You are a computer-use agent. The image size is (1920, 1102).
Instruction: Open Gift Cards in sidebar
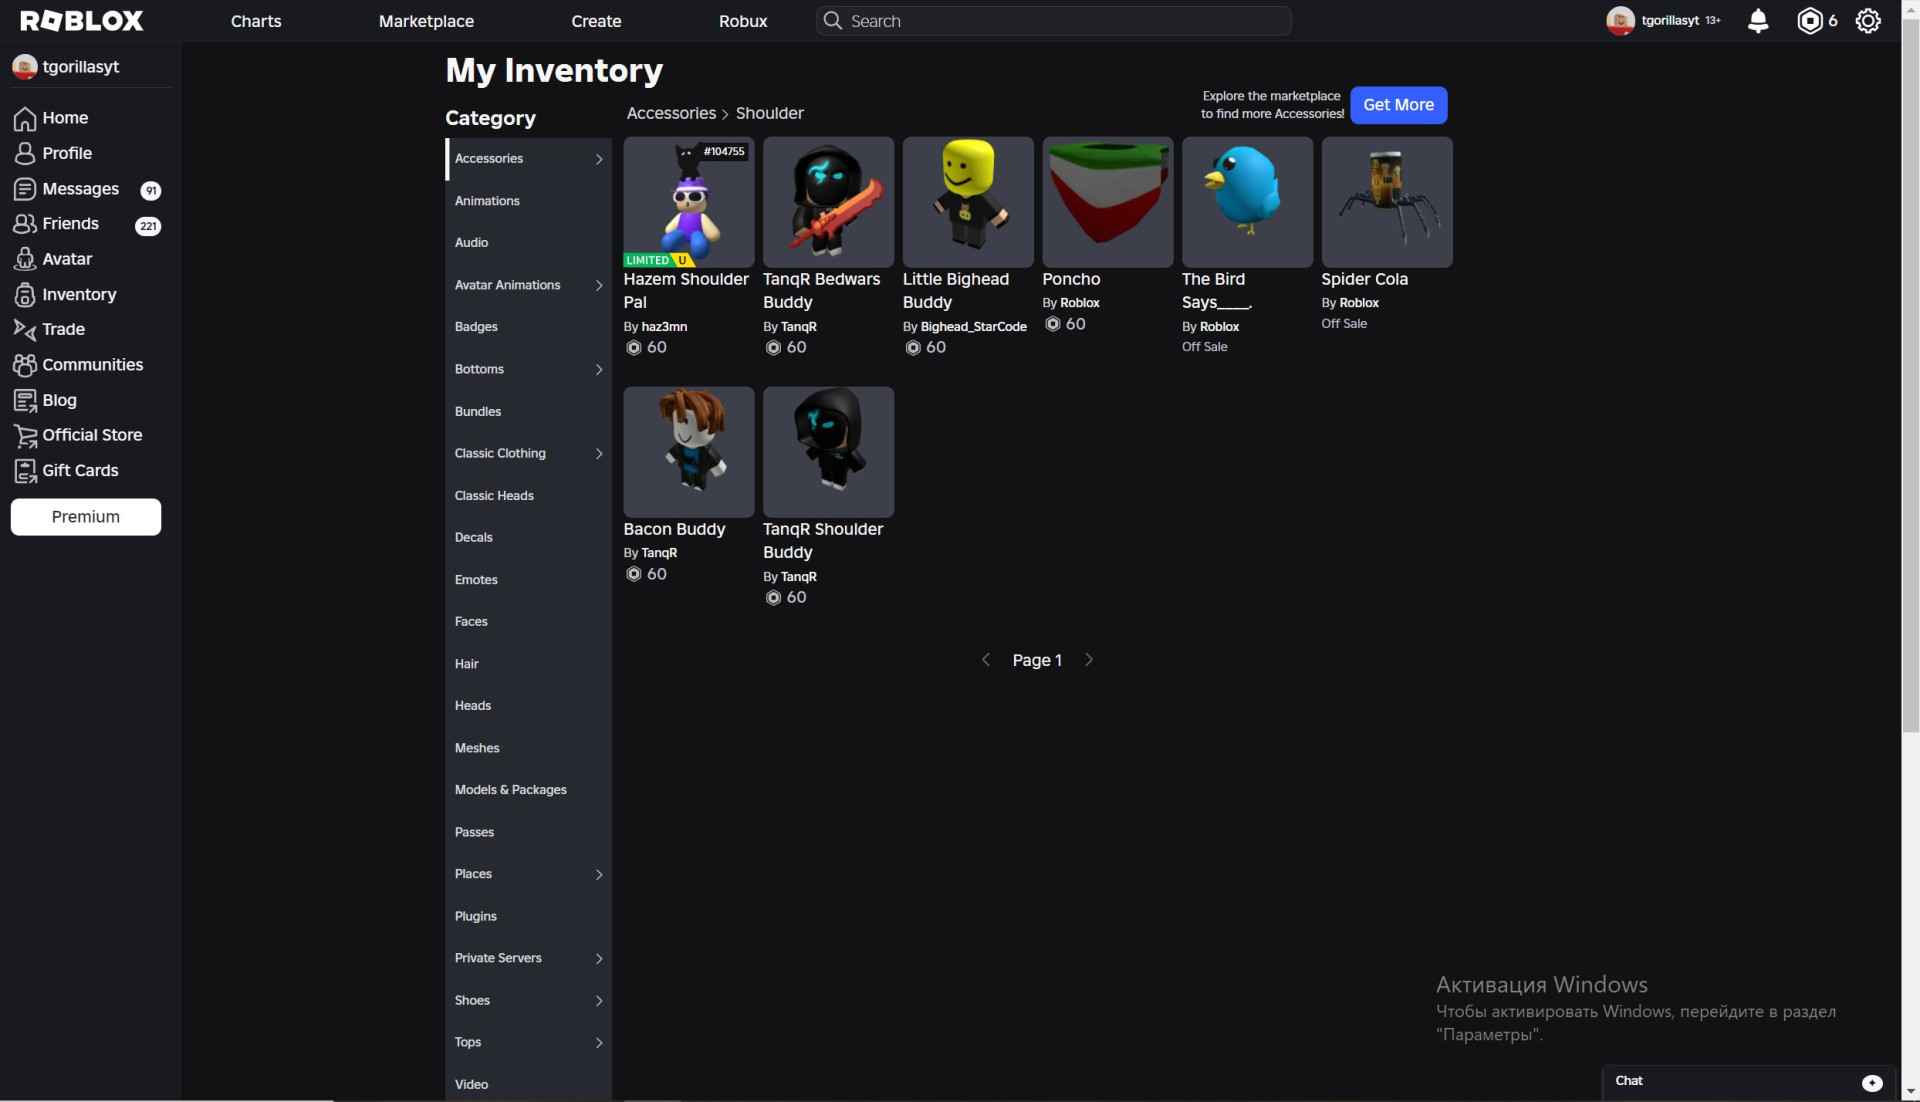[80, 470]
